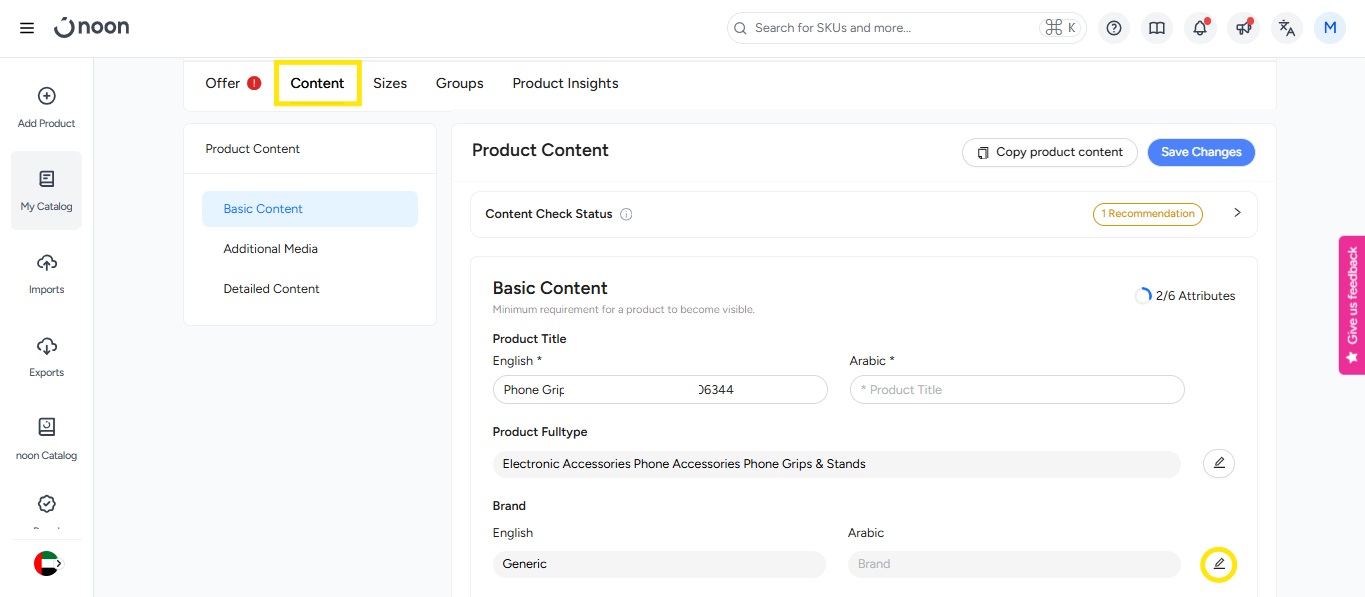Click the Save Changes button
Image resolution: width=1365 pixels, height=597 pixels.
coord(1200,152)
